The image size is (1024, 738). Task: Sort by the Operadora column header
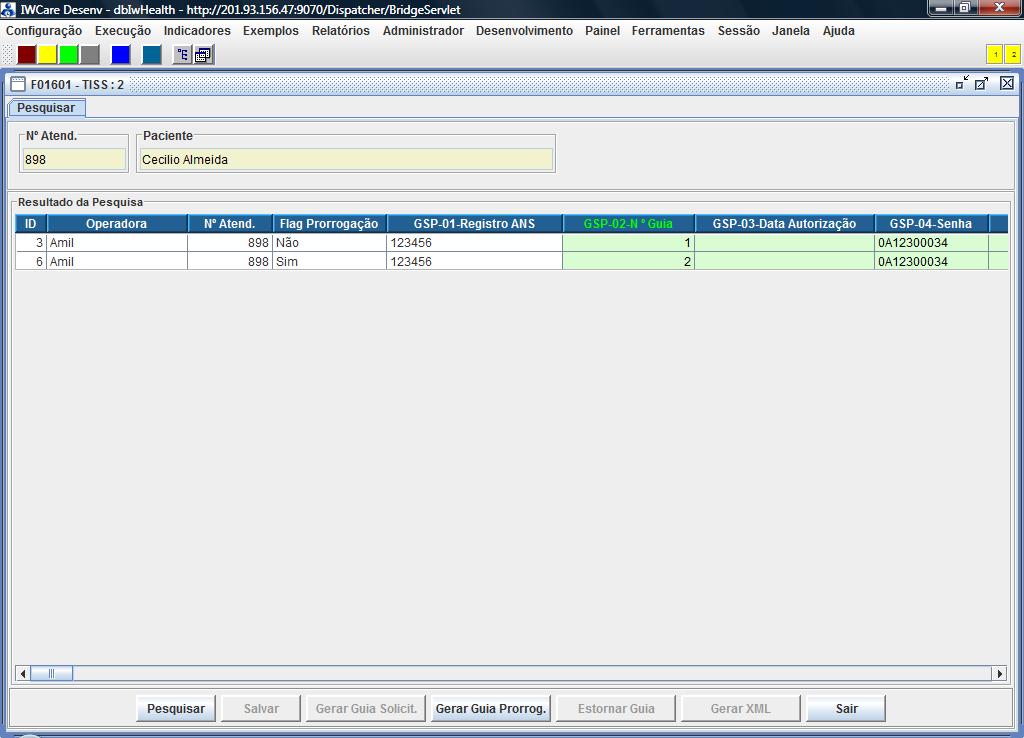(x=117, y=223)
